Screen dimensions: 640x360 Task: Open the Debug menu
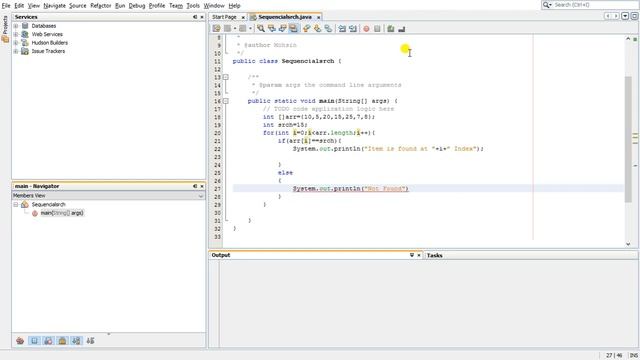(137, 6)
